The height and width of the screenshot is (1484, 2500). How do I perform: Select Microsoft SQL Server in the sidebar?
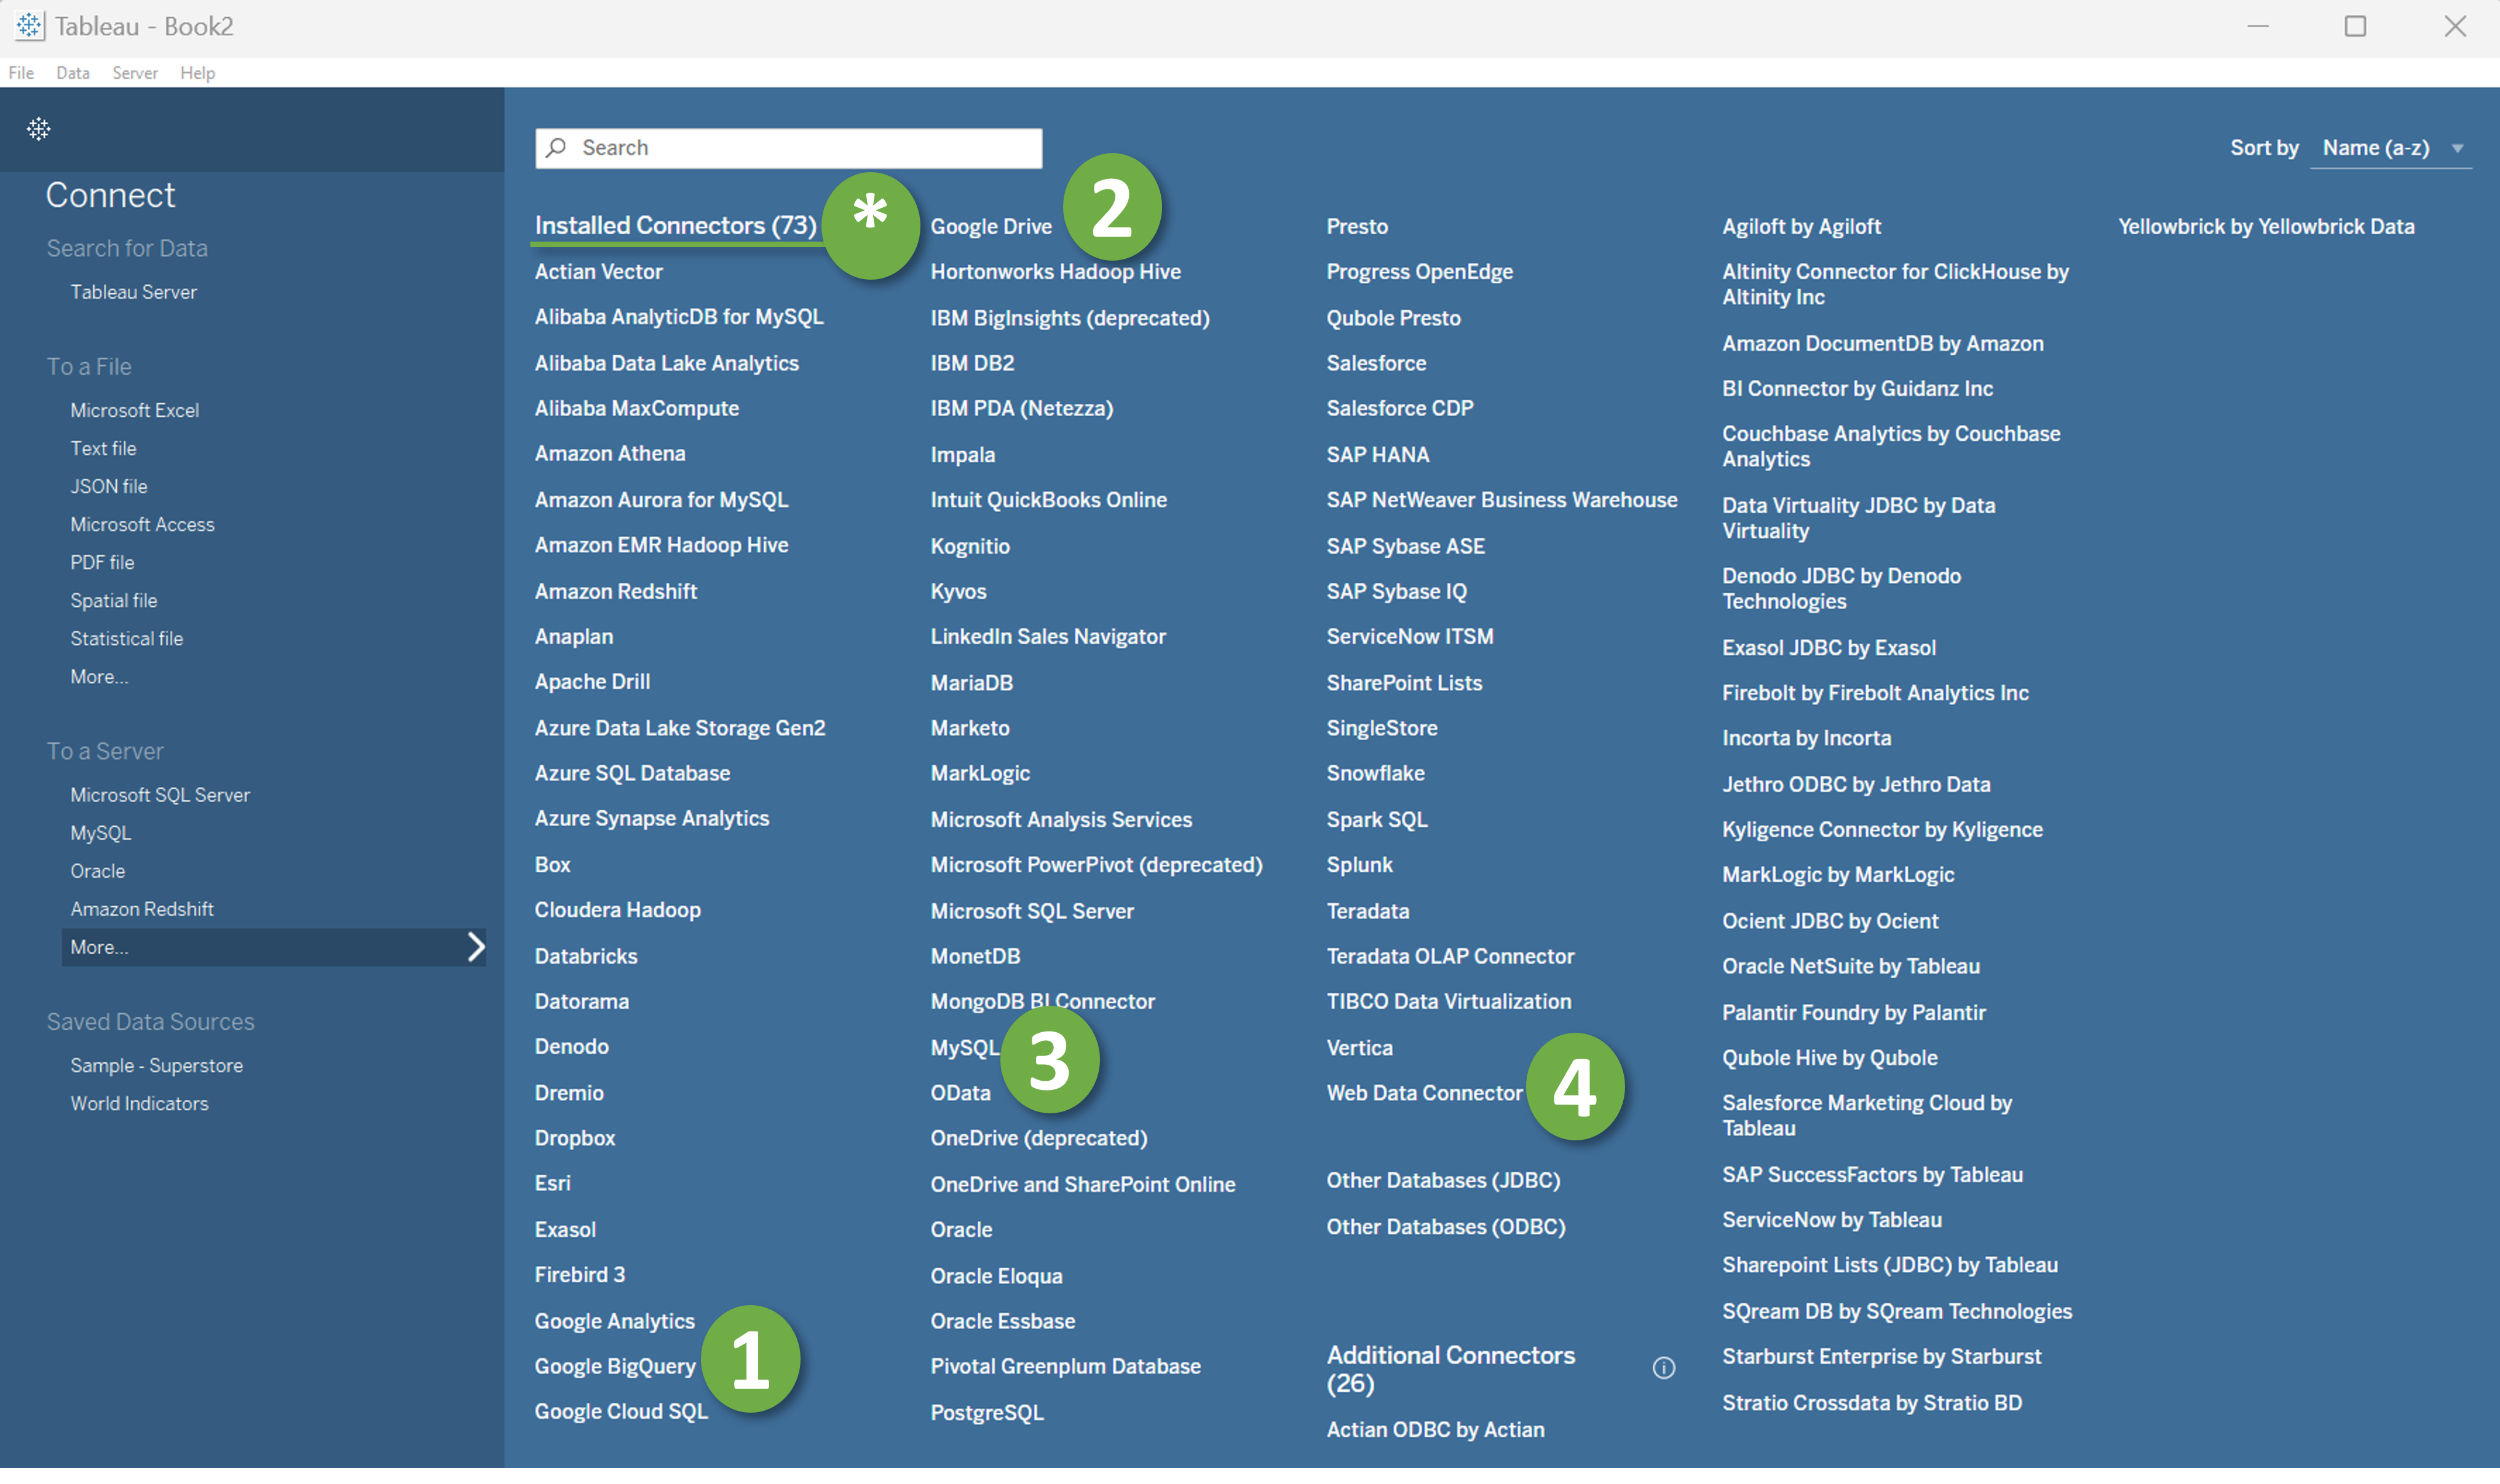coord(160,795)
